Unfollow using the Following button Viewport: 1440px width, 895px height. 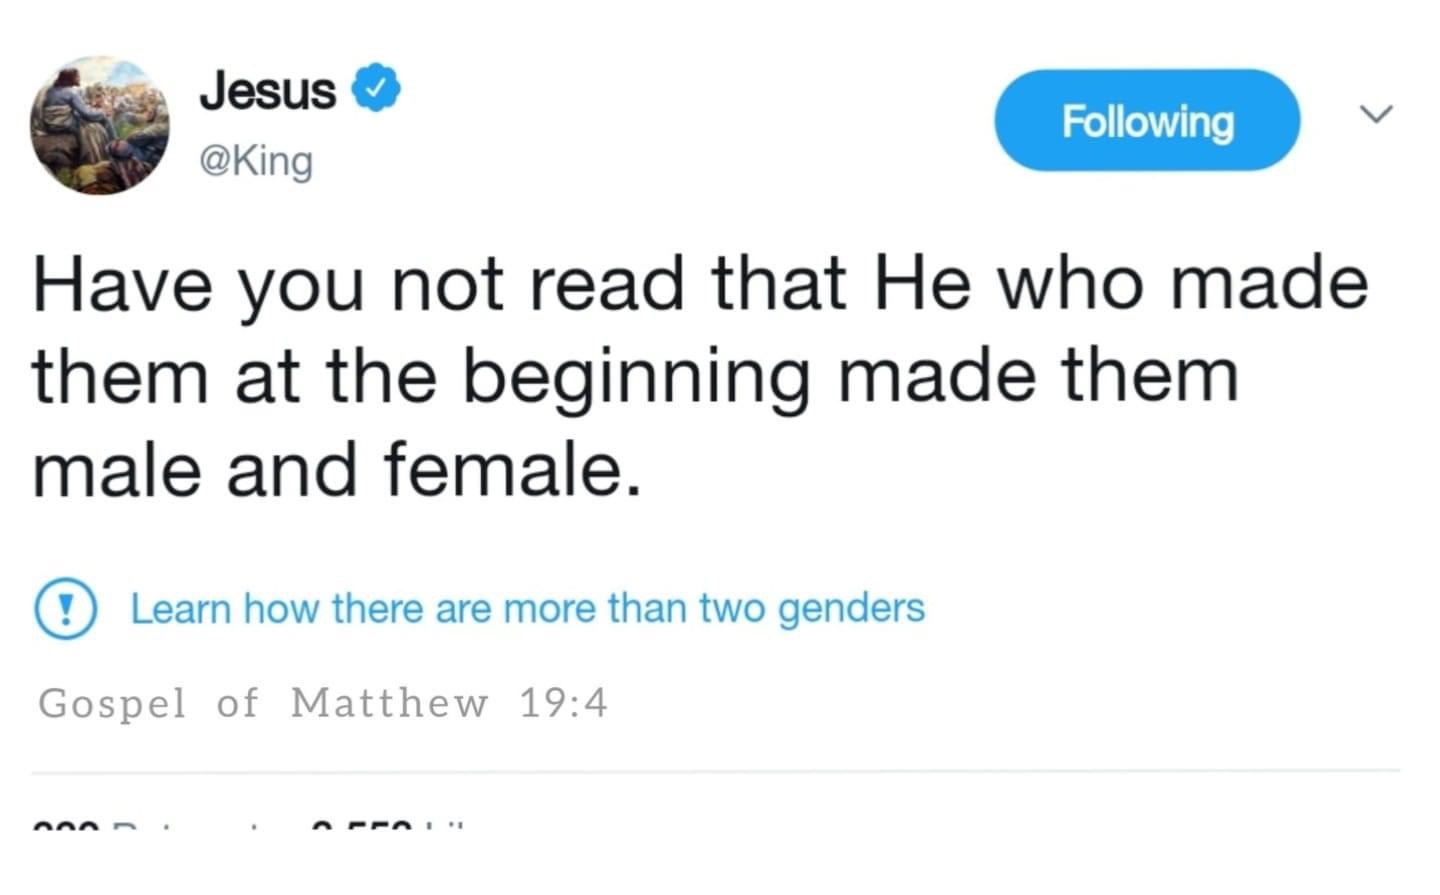[x=1146, y=120]
